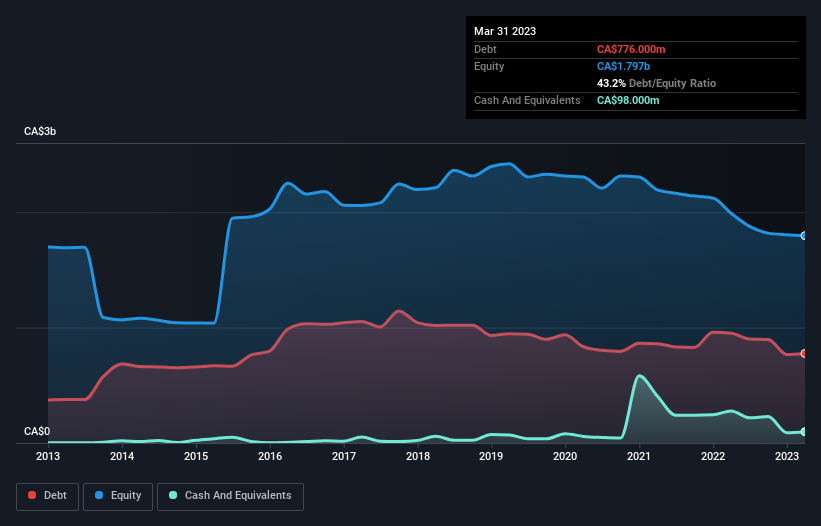Image resolution: width=821 pixels, height=526 pixels.
Task: Click the CA$3b y-axis label
Action: click(x=40, y=131)
